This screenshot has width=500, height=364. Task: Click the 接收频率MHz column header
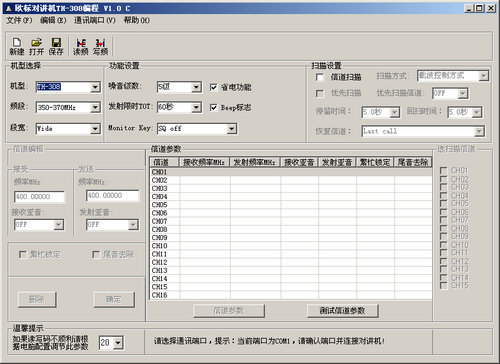pyautogui.click(x=204, y=162)
